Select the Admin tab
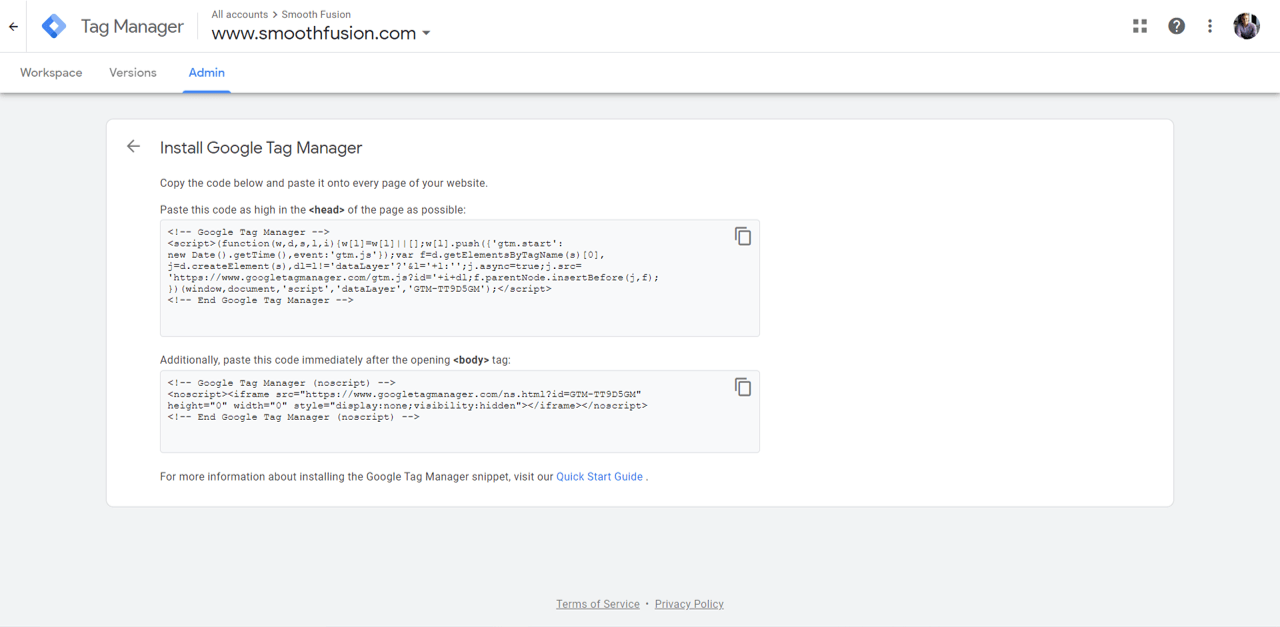The width and height of the screenshot is (1280, 627). 207,73
